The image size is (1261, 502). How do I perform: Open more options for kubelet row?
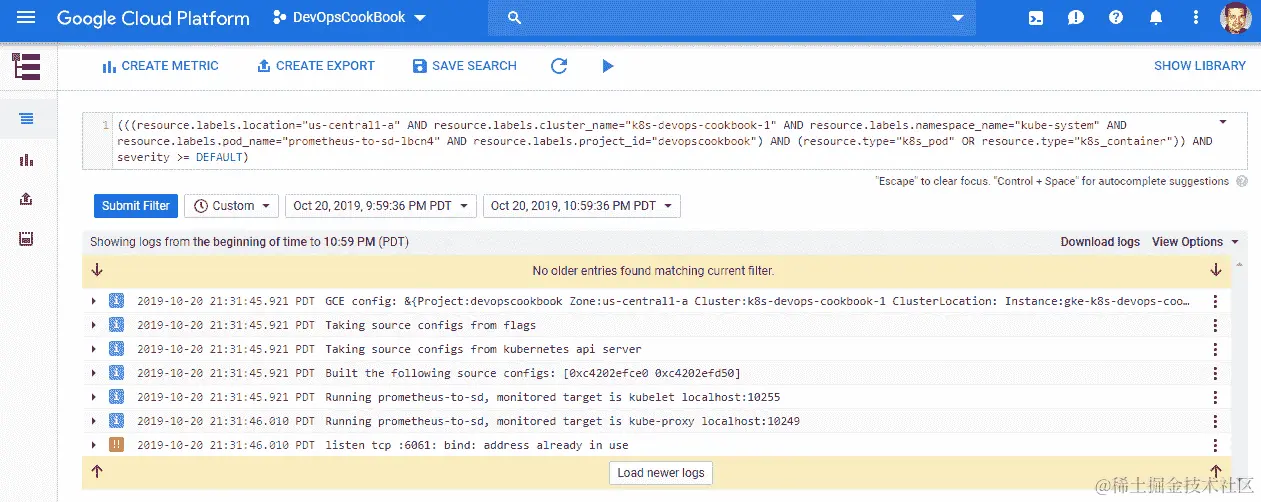(x=1215, y=397)
